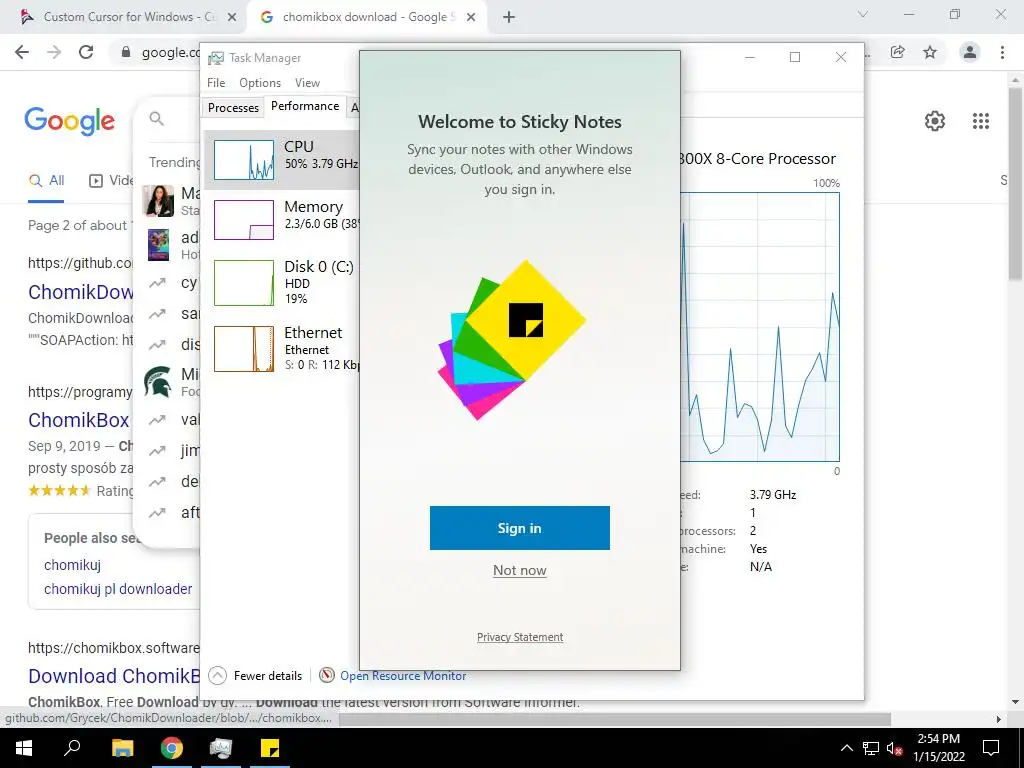Viewport: 1024px width, 768px height.
Task: Open Task Manager Options menu
Action: pos(260,83)
